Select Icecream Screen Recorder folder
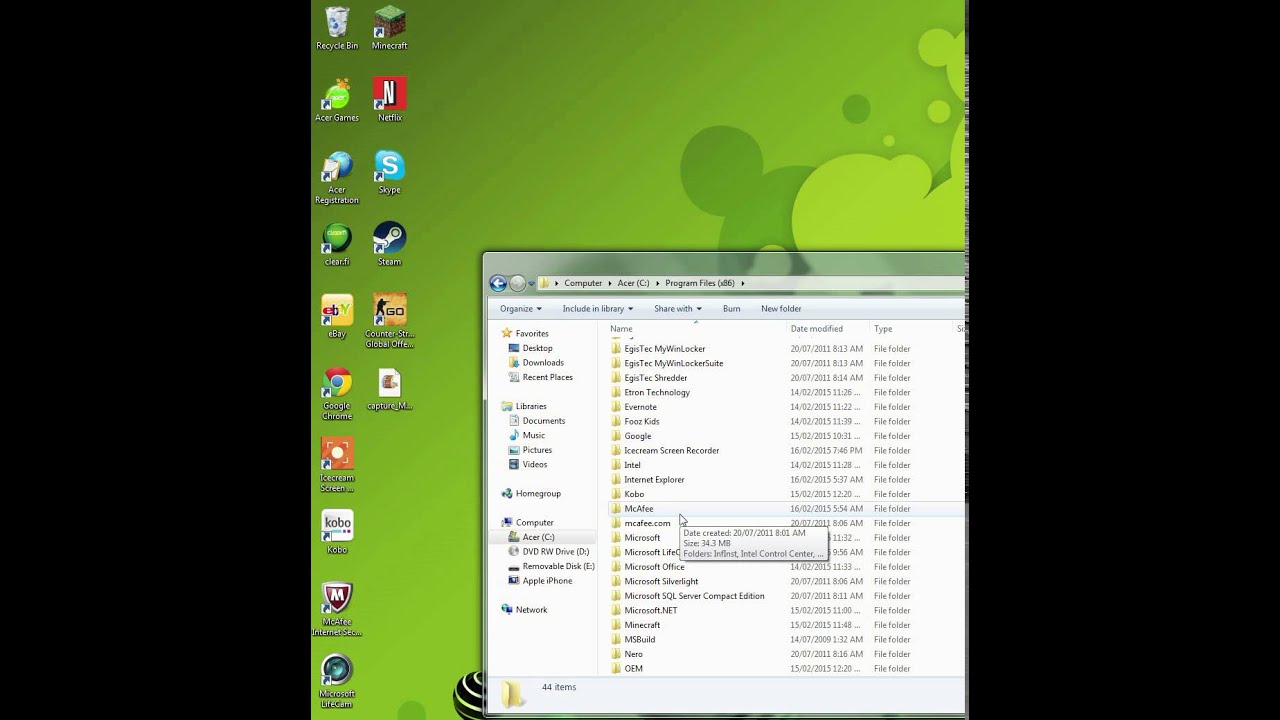The height and width of the screenshot is (720, 1280). tap(671, 451)
